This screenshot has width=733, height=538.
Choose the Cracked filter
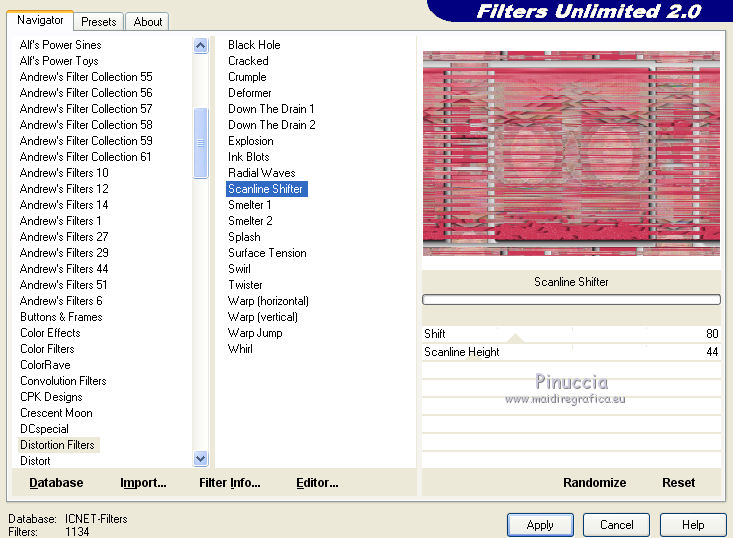tap(248, 61)
